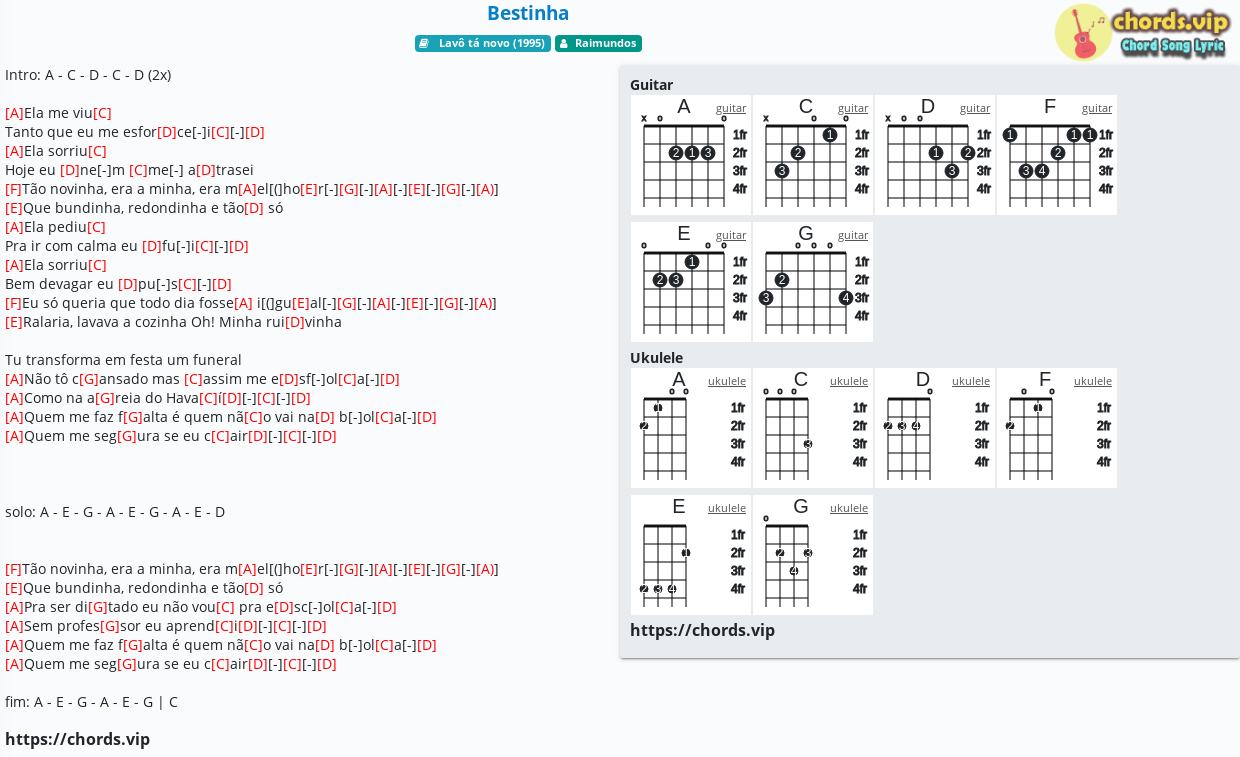Click guitar link above E chord diagram

731,235
